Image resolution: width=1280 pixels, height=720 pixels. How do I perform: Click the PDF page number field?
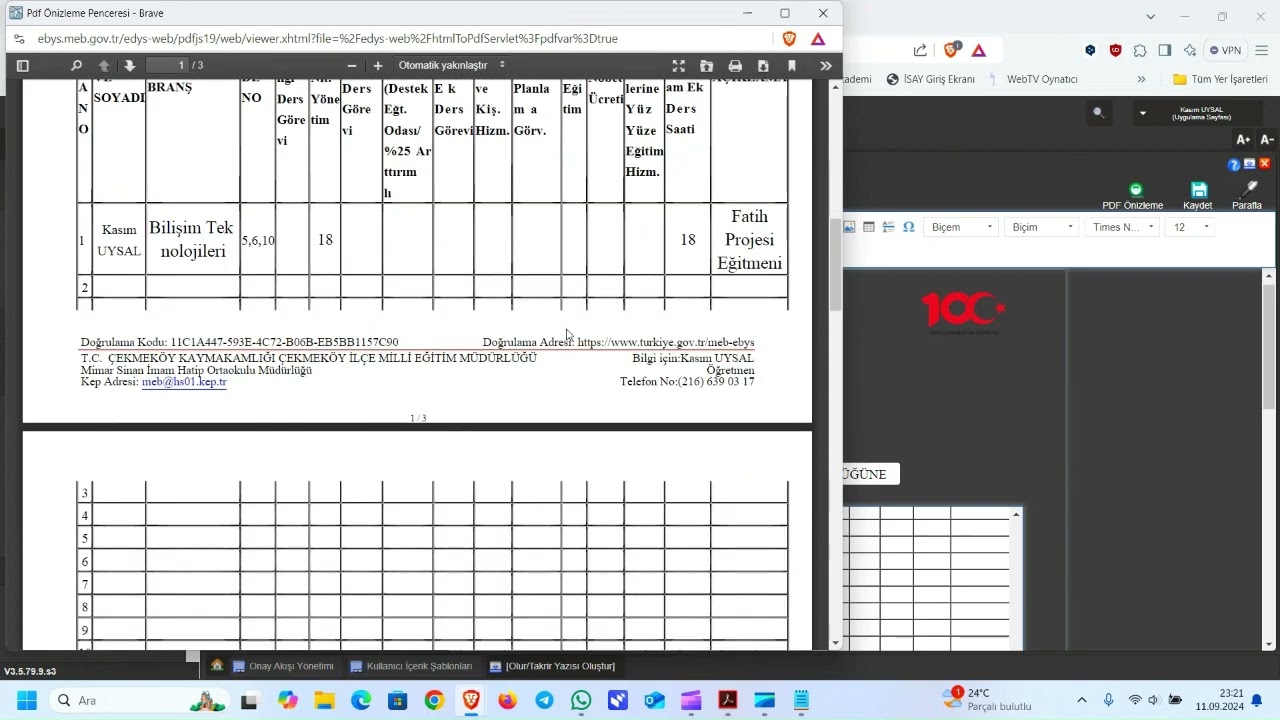click(167, 66)
